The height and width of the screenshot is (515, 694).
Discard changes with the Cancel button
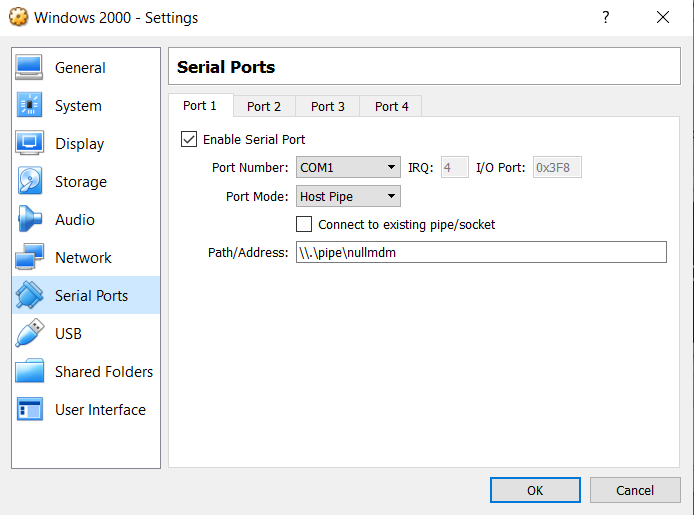pos(635,490)
